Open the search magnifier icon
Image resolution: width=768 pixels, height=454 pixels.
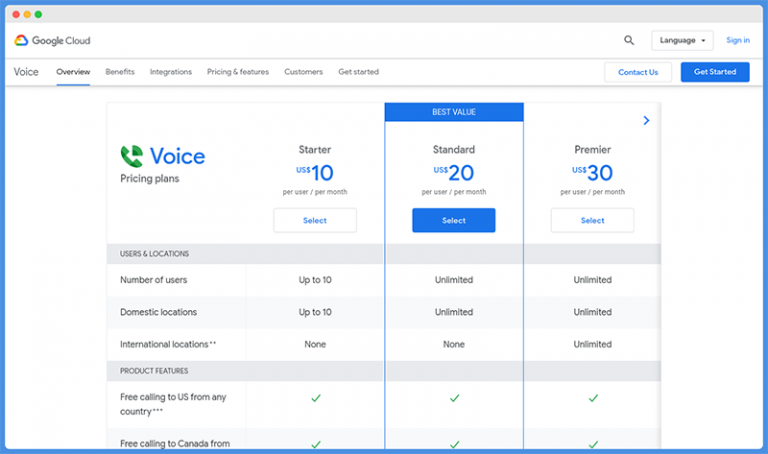629,40
